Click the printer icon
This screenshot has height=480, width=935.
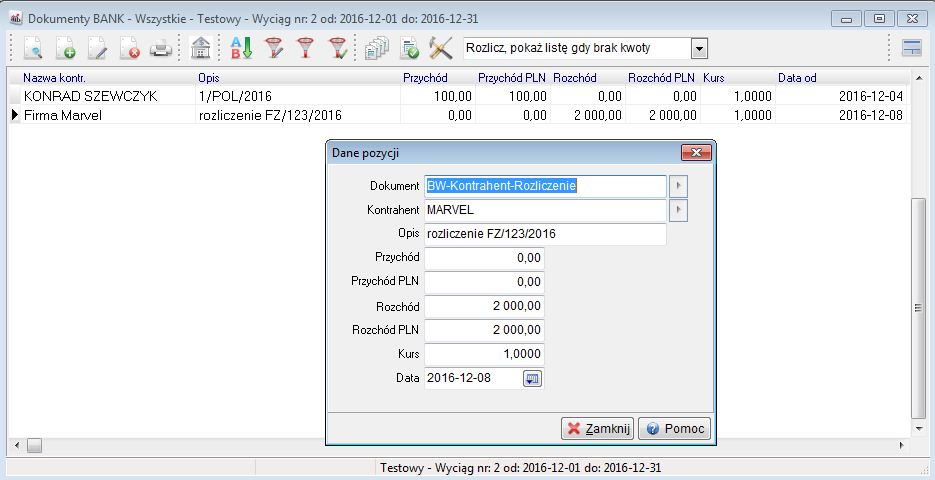[x=160, y=48]
